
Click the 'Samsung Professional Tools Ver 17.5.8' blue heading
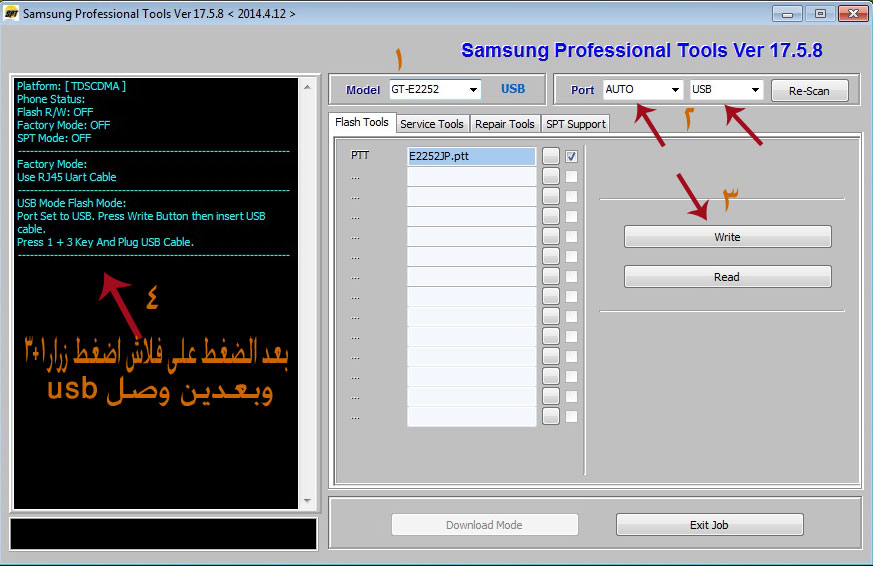642,51
